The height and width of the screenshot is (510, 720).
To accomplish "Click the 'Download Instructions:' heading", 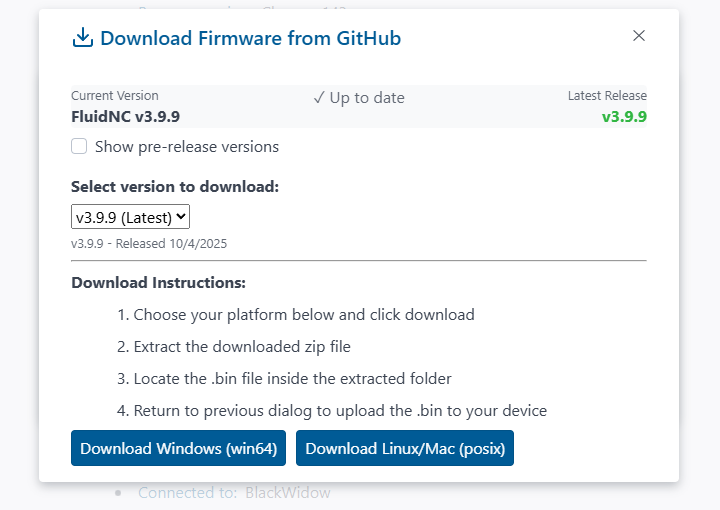I will 158,283.
